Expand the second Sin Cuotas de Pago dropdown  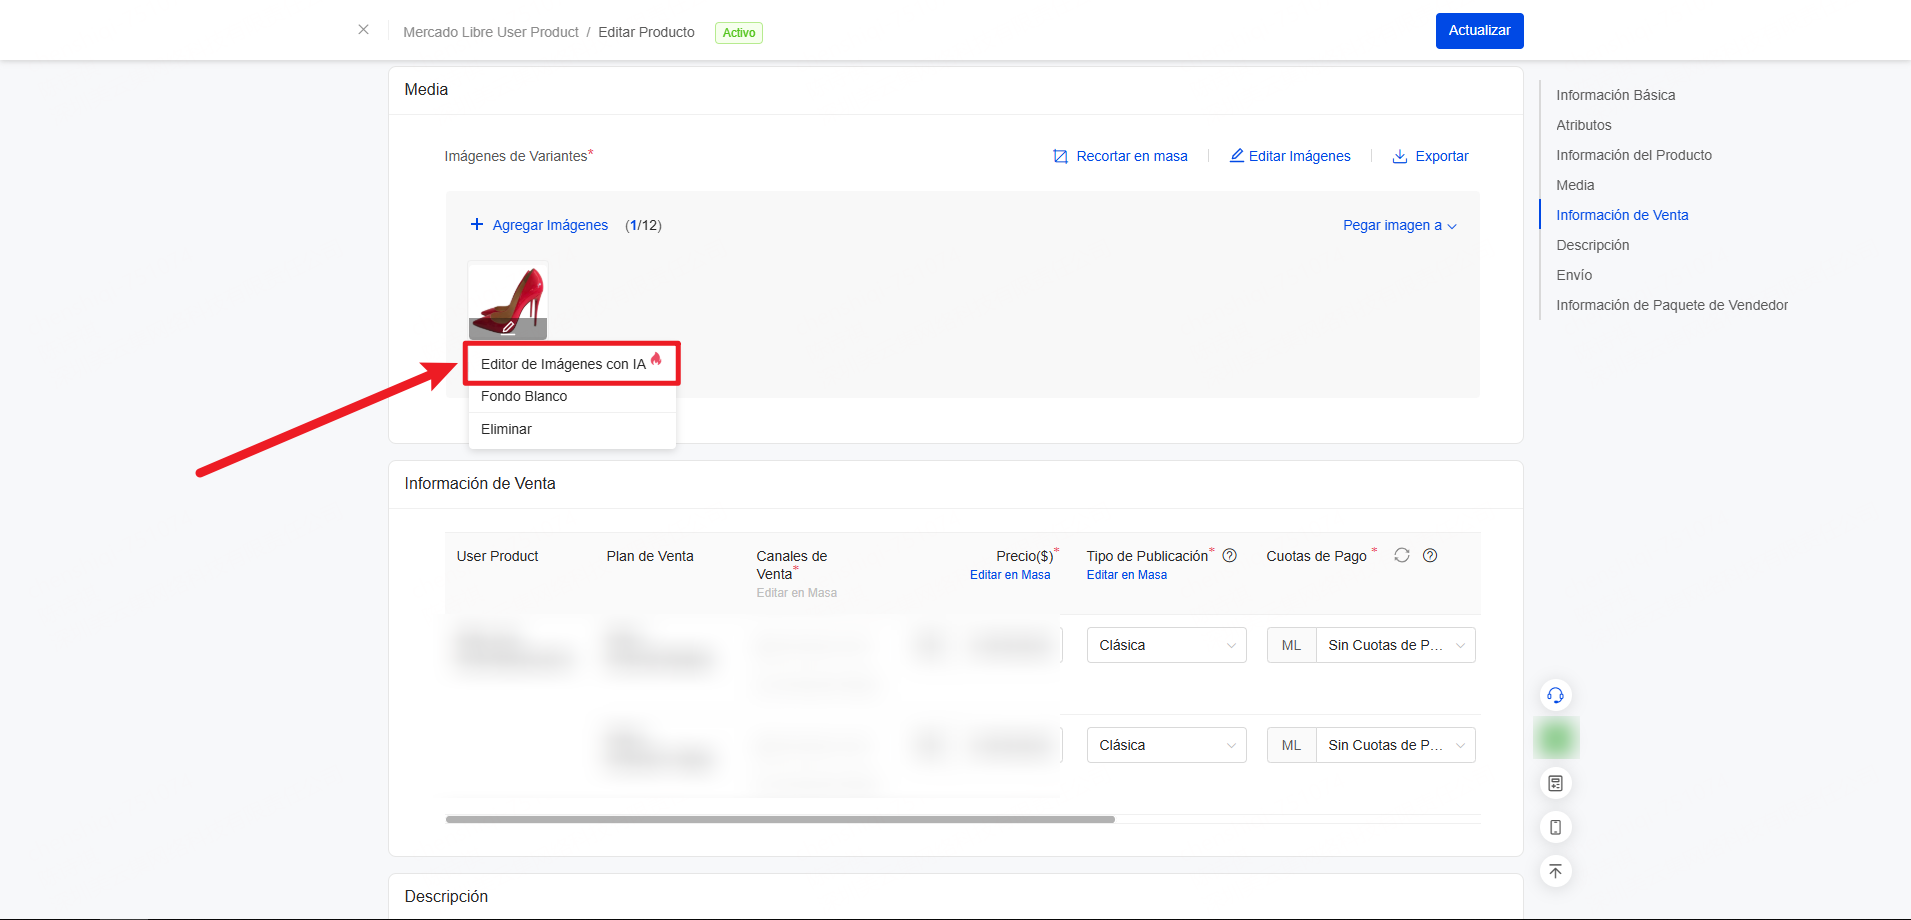click(1395, 745)
